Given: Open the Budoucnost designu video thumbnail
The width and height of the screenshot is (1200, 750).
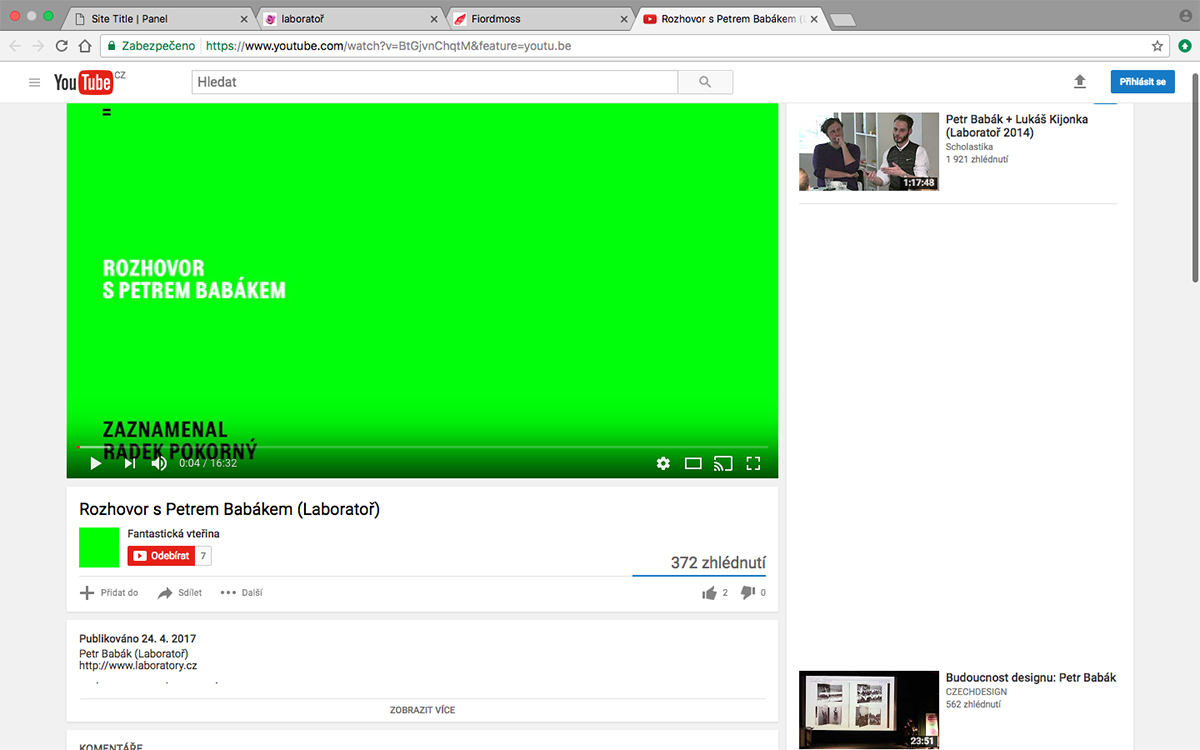Looking at the screenshot, I should click(869, 710).
